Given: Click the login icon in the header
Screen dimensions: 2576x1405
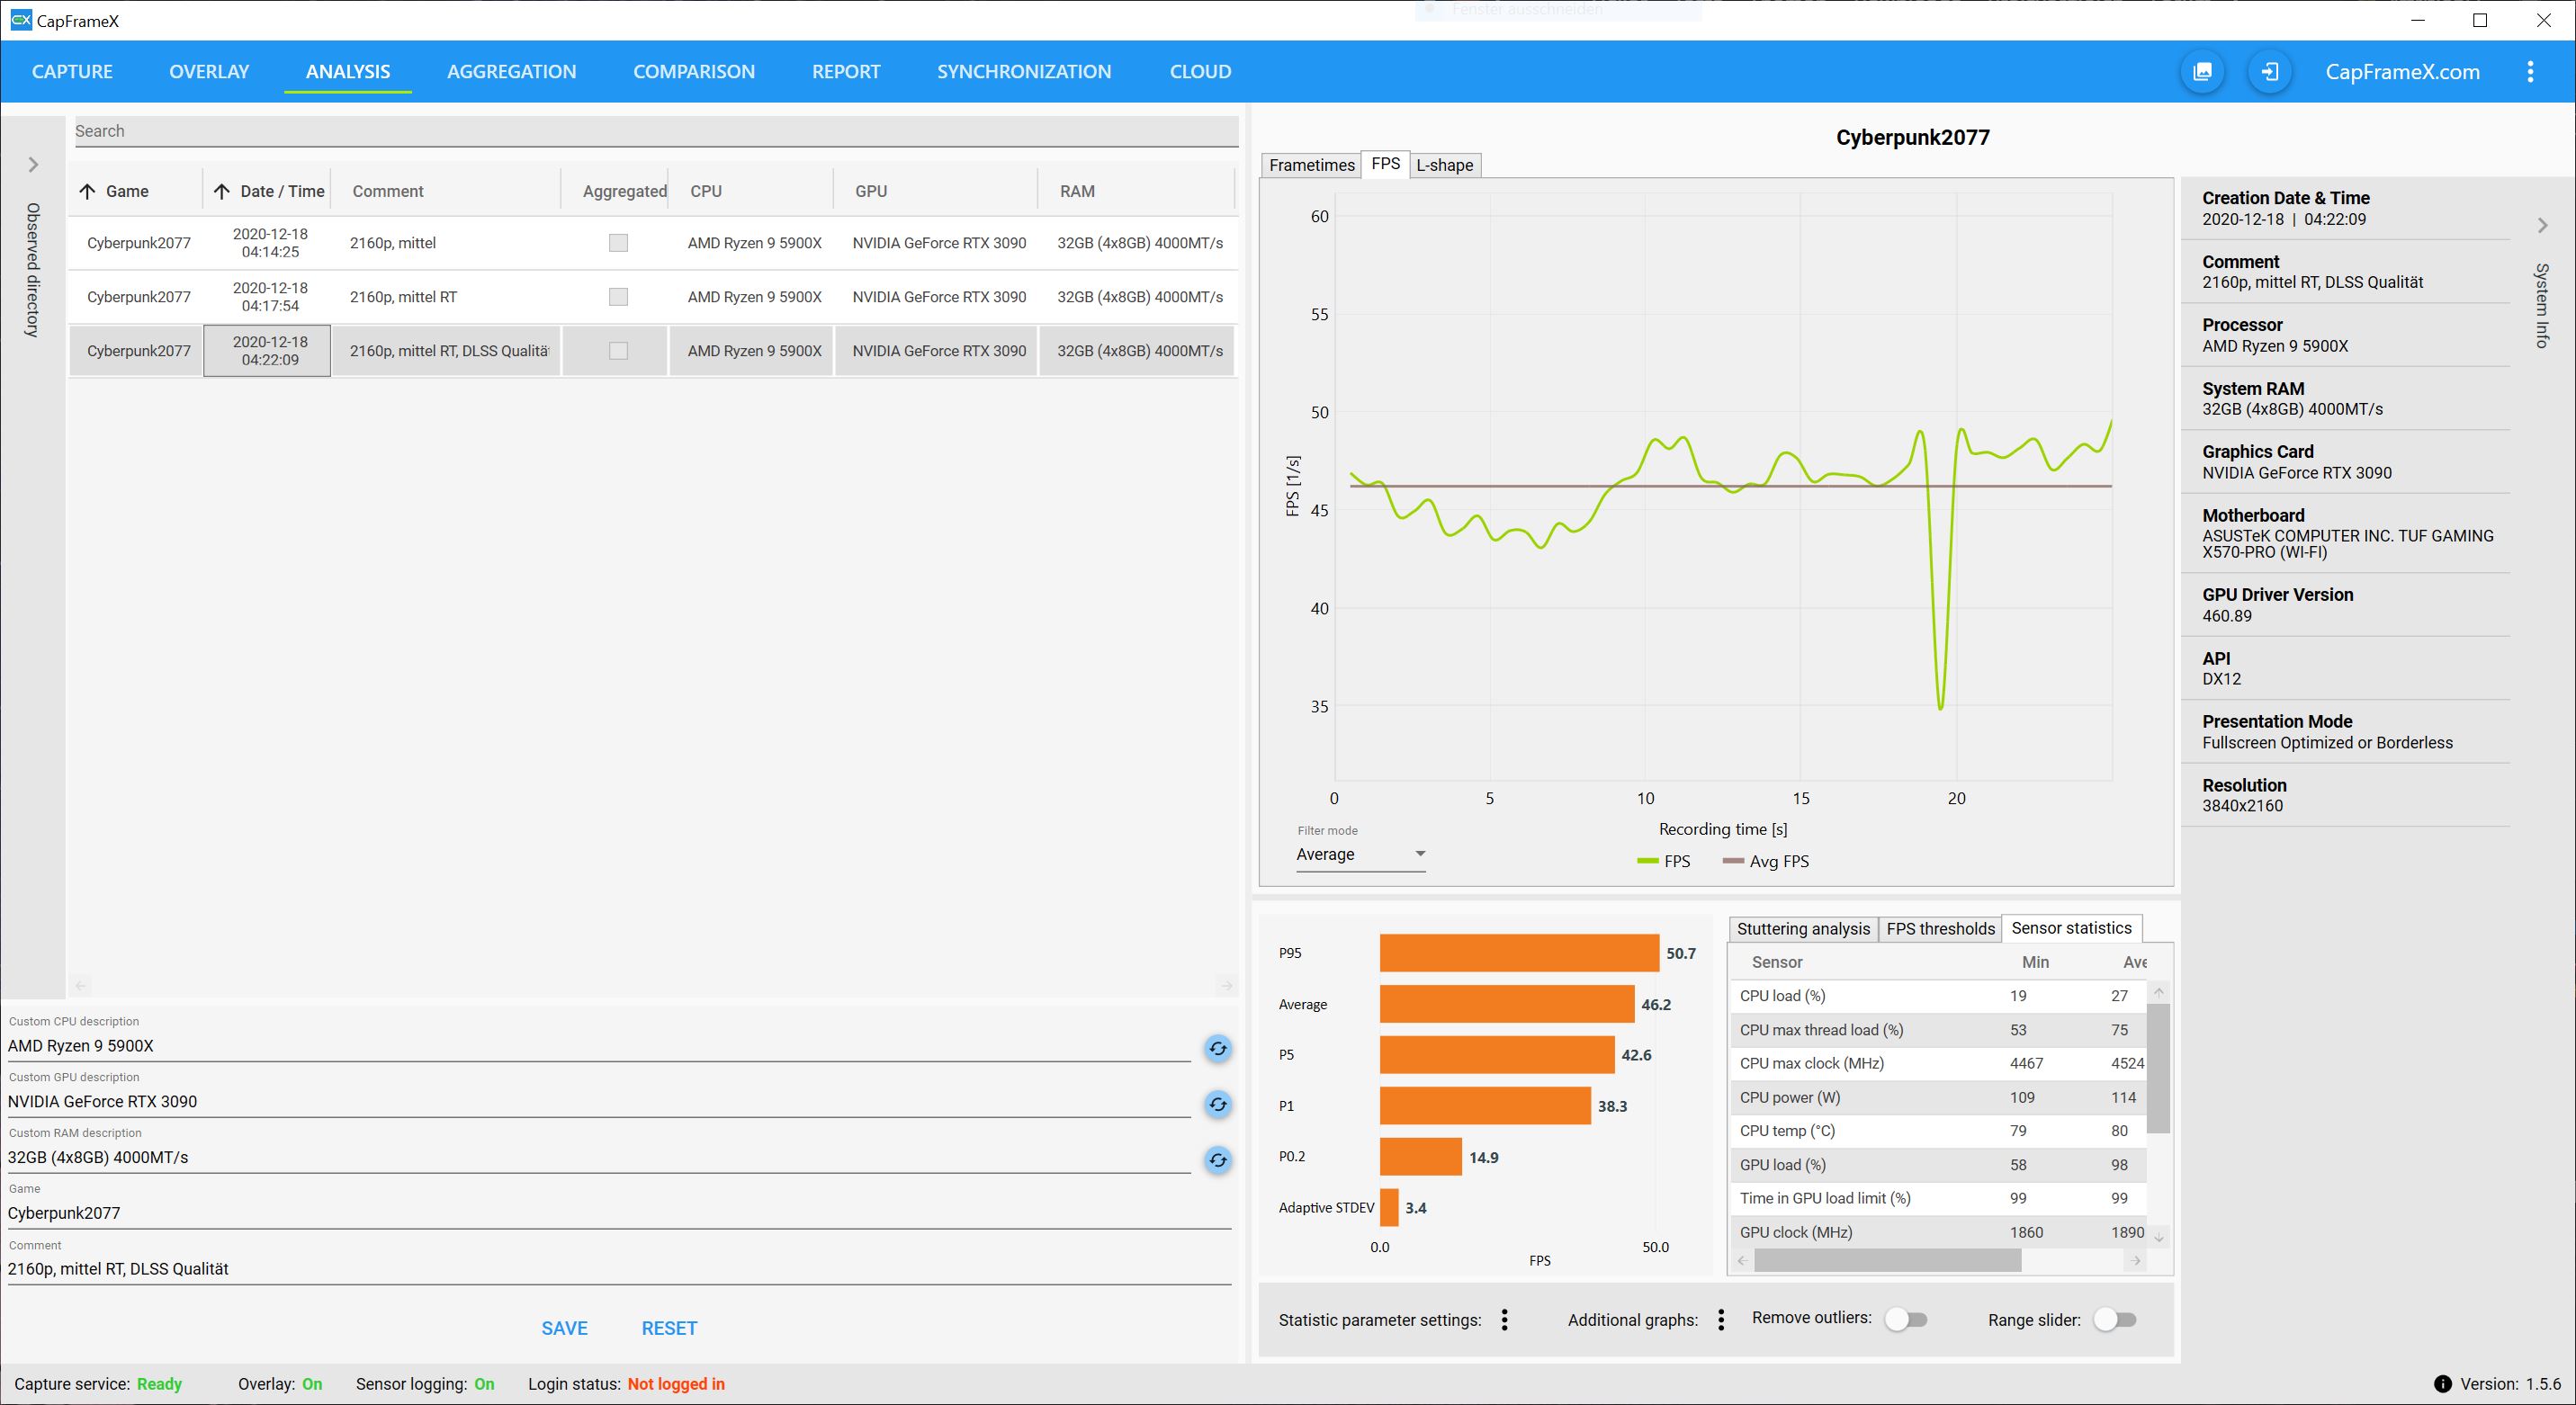Looking at the screenshot, I should (x=2270, y=72).
